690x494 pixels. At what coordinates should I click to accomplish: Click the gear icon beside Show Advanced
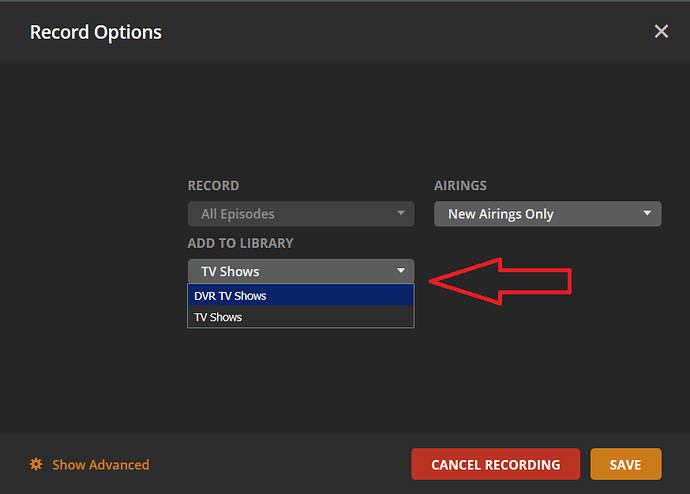36,464
